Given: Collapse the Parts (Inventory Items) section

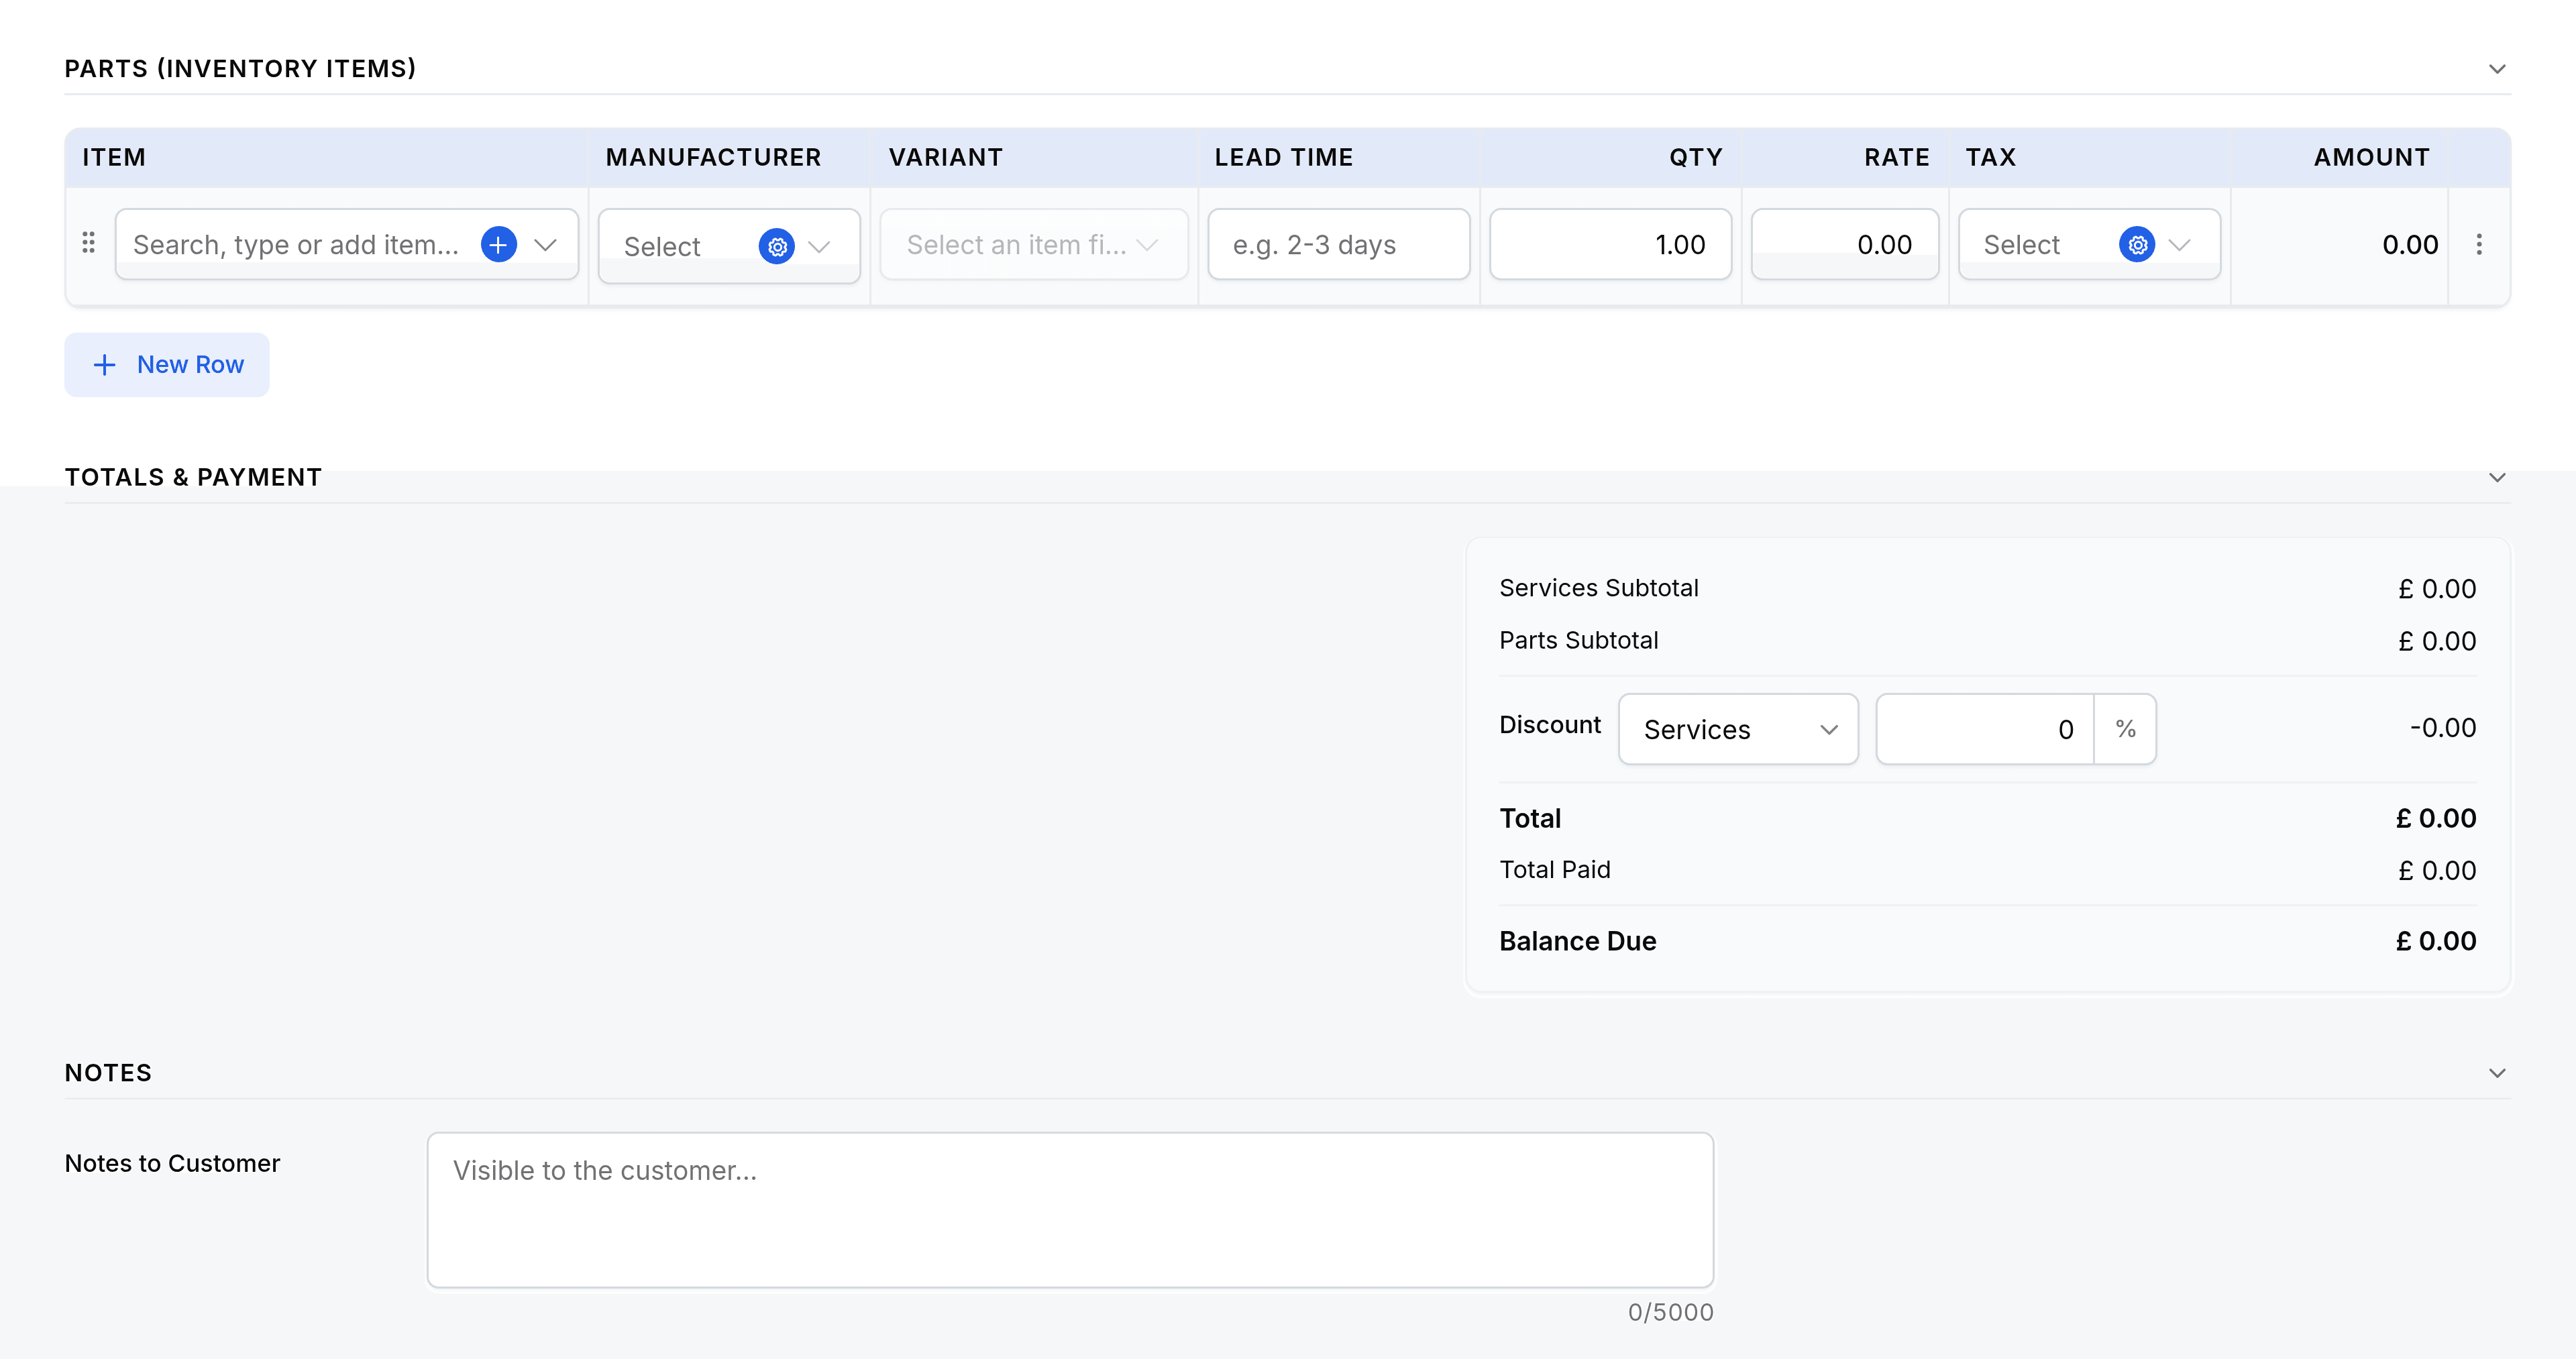Looking at the screenshot, I should pos(2496,69).
